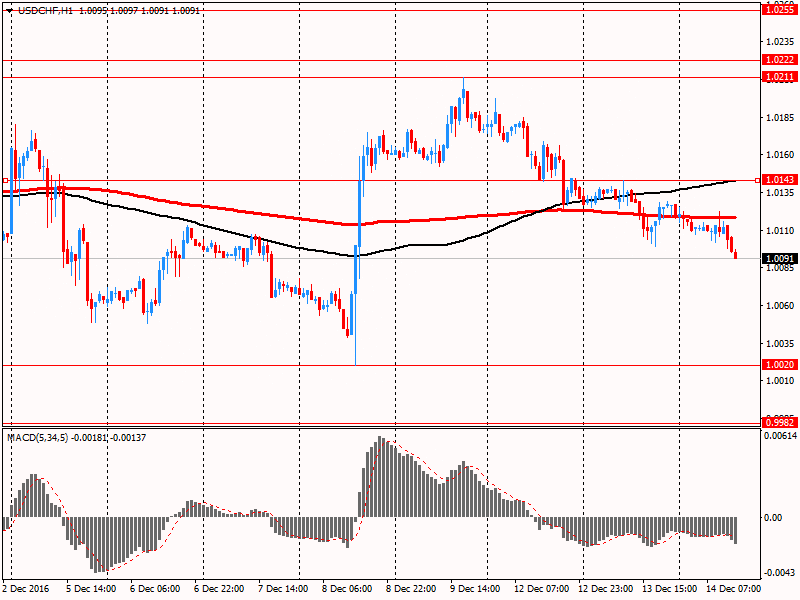Select the 1.0020 red price label
This screenshot has height=600, width=800.
coord(778,365)
